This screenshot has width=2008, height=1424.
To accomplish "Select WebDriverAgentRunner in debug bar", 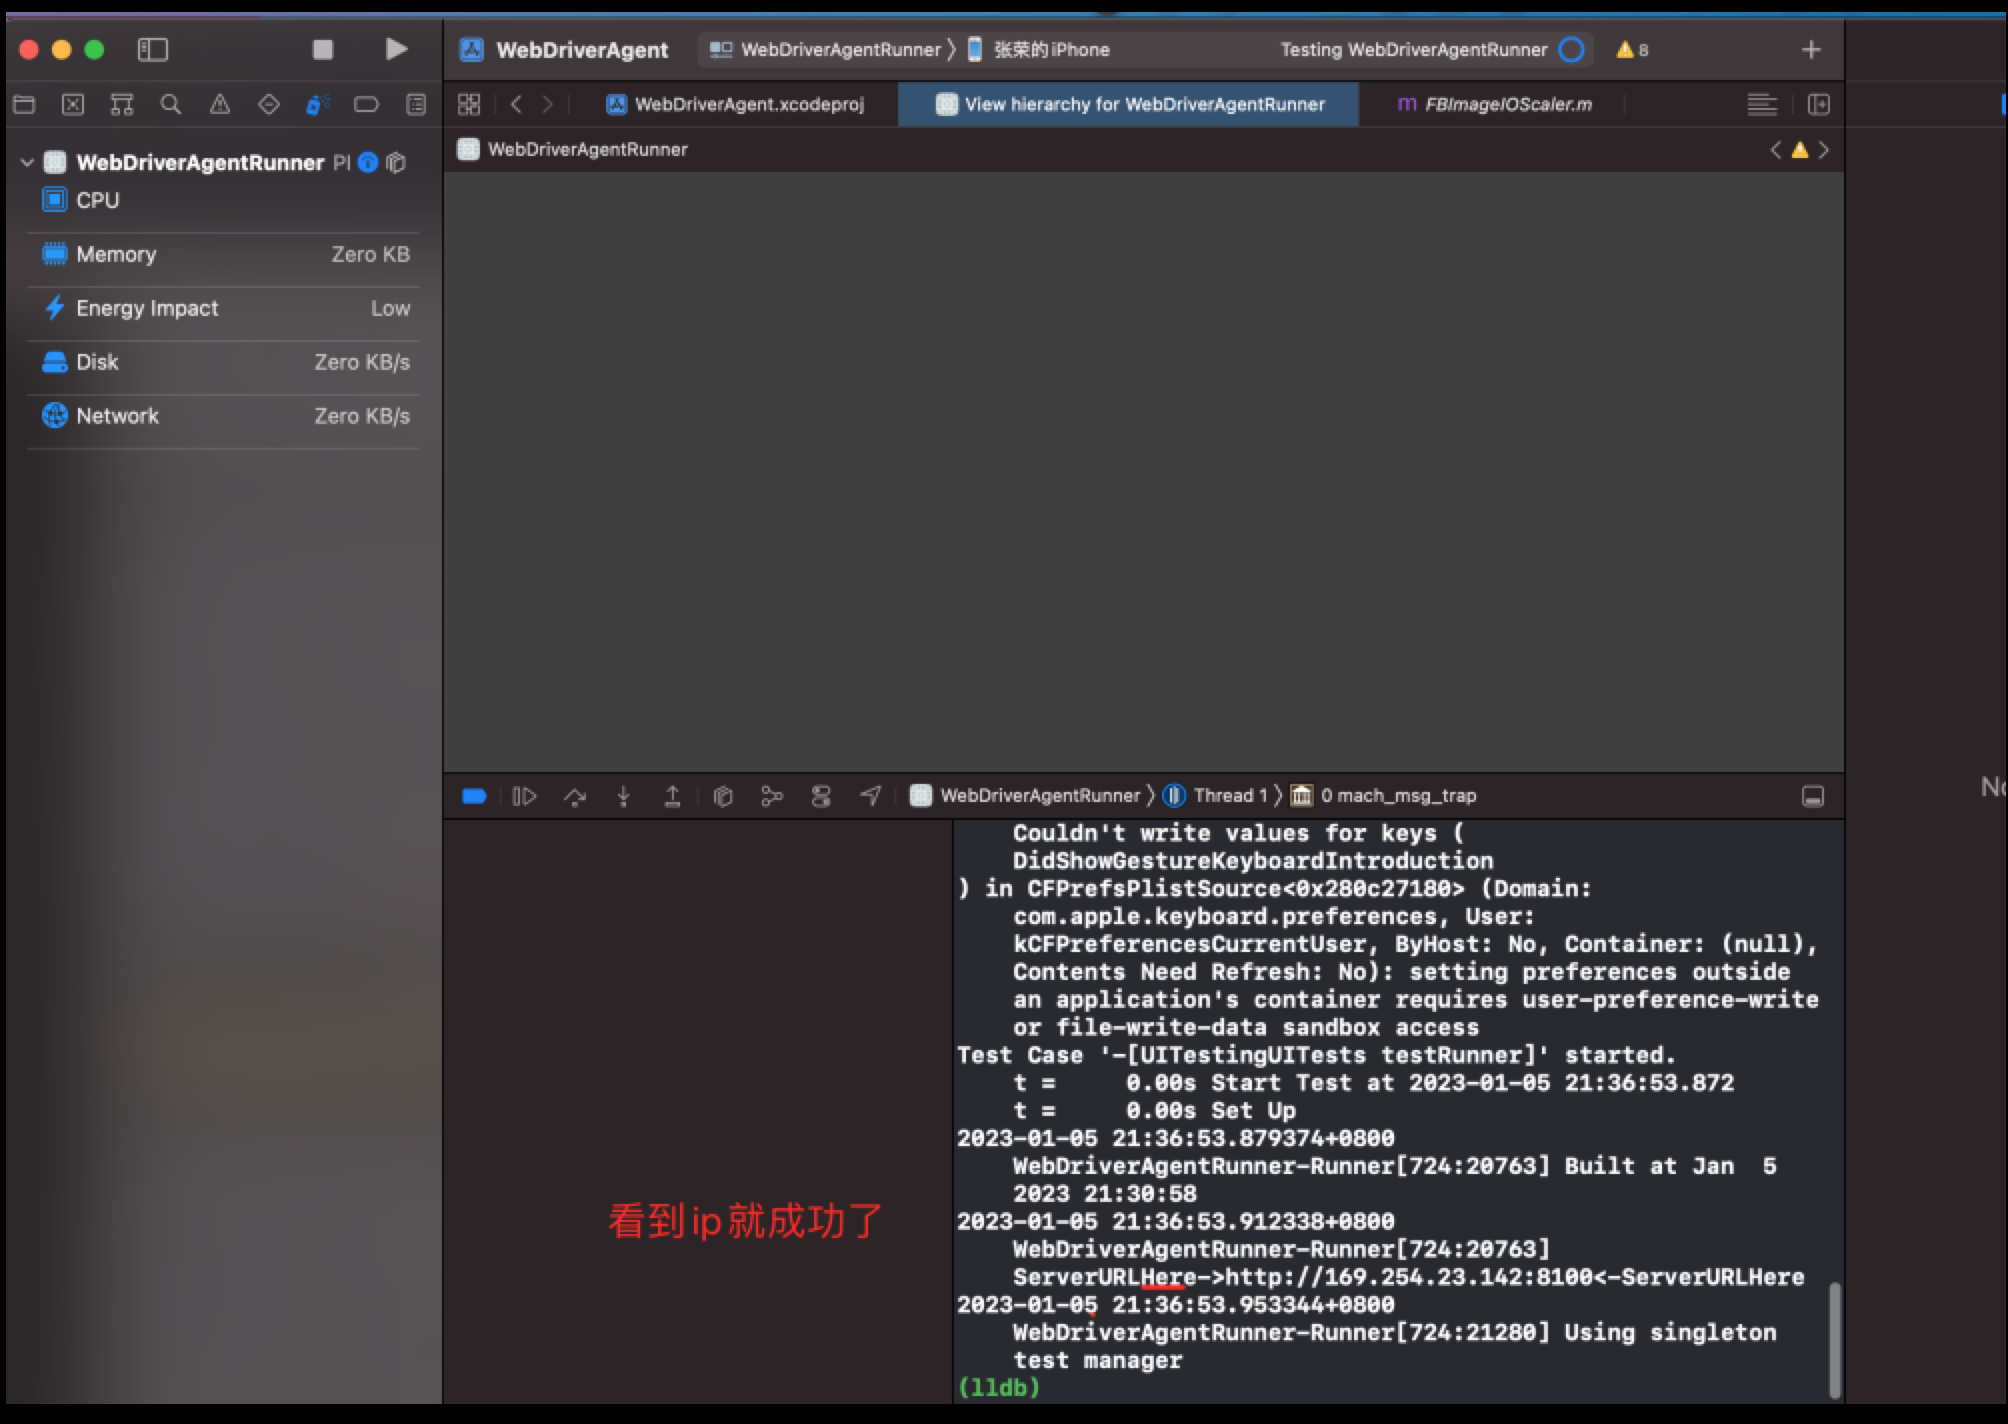I will (1025, 796).
